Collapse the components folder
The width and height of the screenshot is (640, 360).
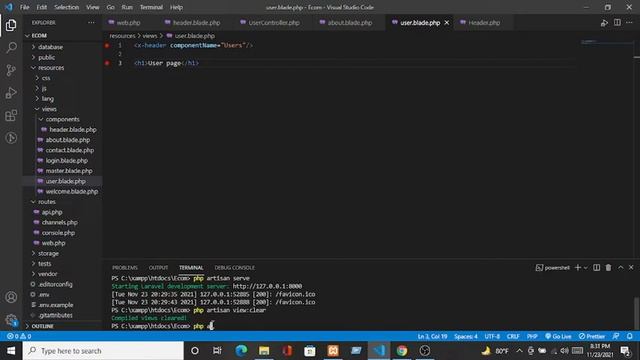[x=62, y=119]
